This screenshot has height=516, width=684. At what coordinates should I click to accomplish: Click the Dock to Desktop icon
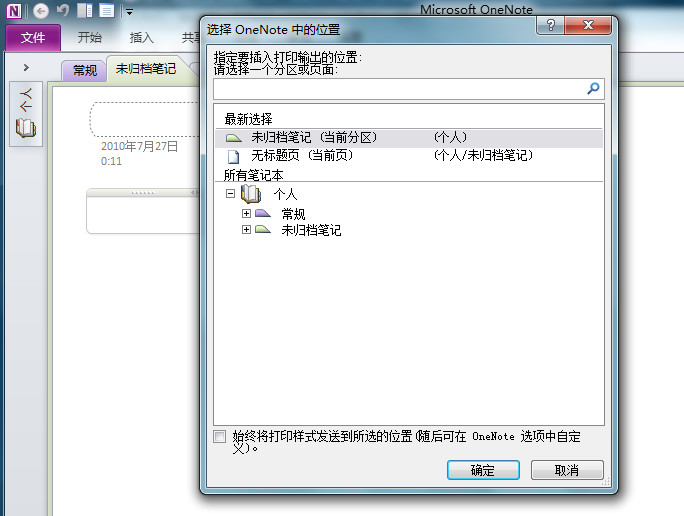(85, 11)
